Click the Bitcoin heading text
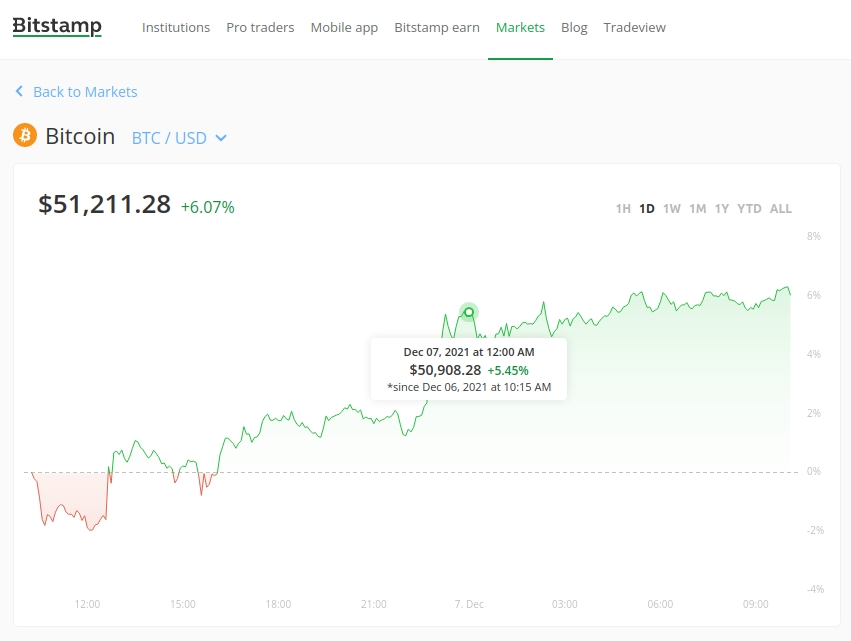 [x=80, y=136]
